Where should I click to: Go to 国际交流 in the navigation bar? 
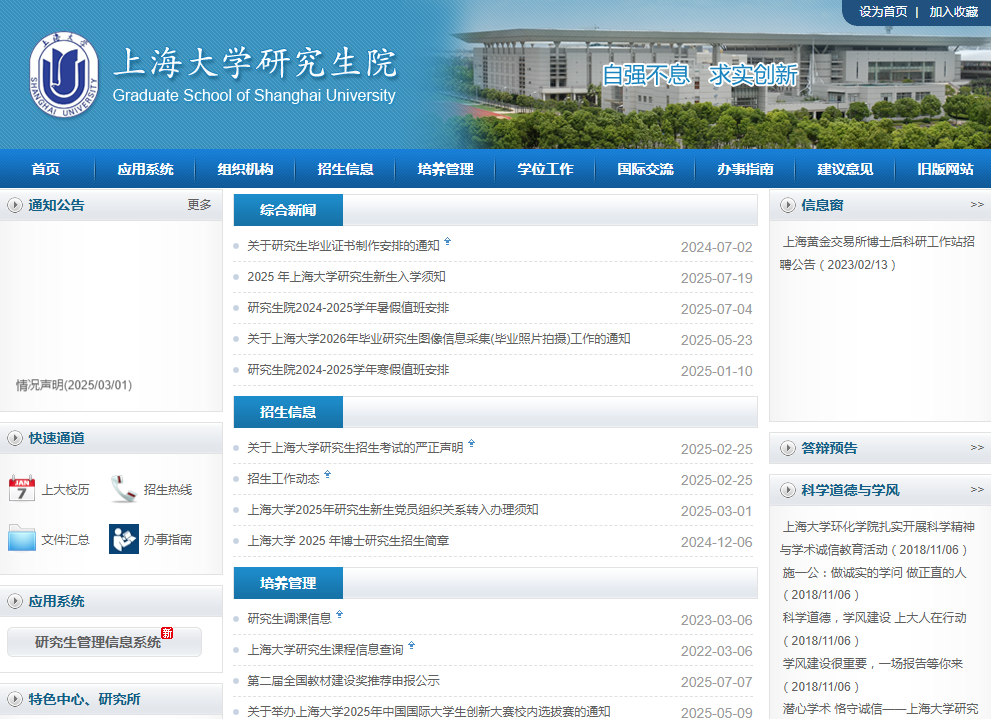point(645,169)
